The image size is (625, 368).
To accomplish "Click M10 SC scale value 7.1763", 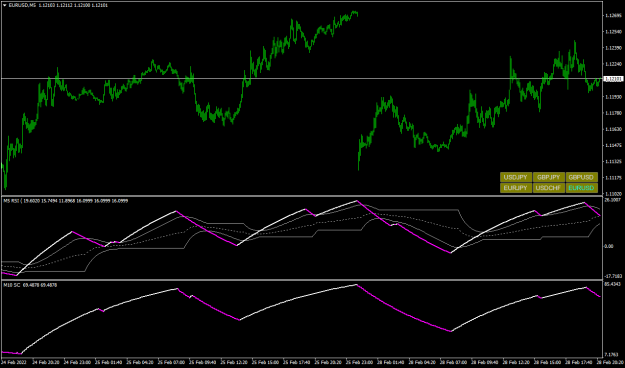I will [x=612, y=354].
